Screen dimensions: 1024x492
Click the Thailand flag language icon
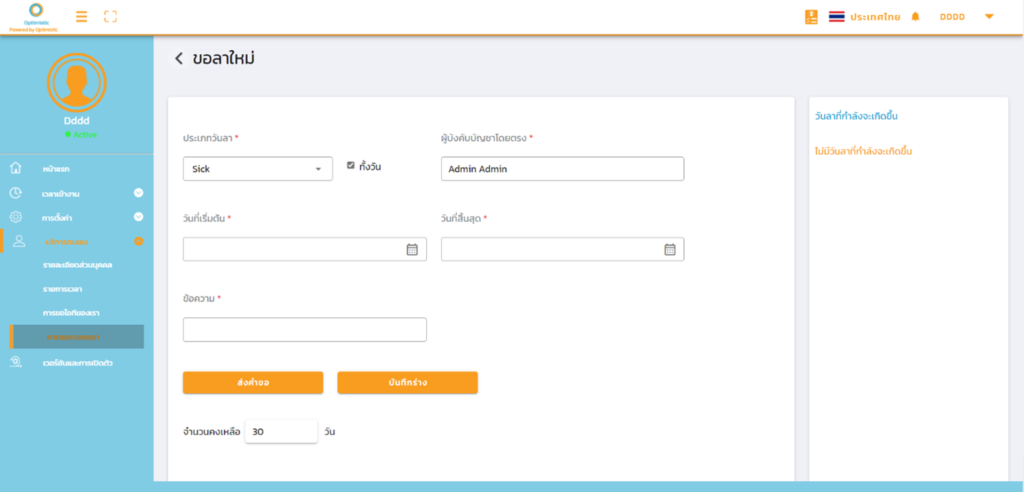pos(837,17)
